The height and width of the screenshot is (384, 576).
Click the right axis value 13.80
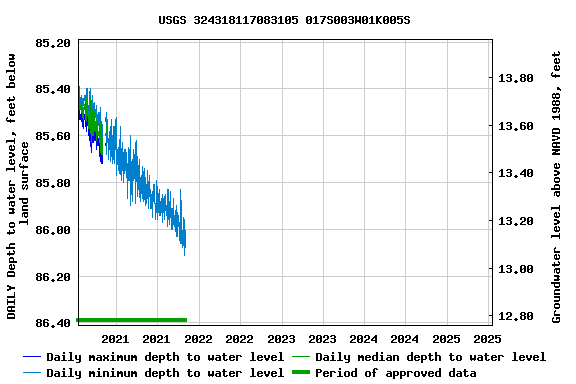(515, 78)
